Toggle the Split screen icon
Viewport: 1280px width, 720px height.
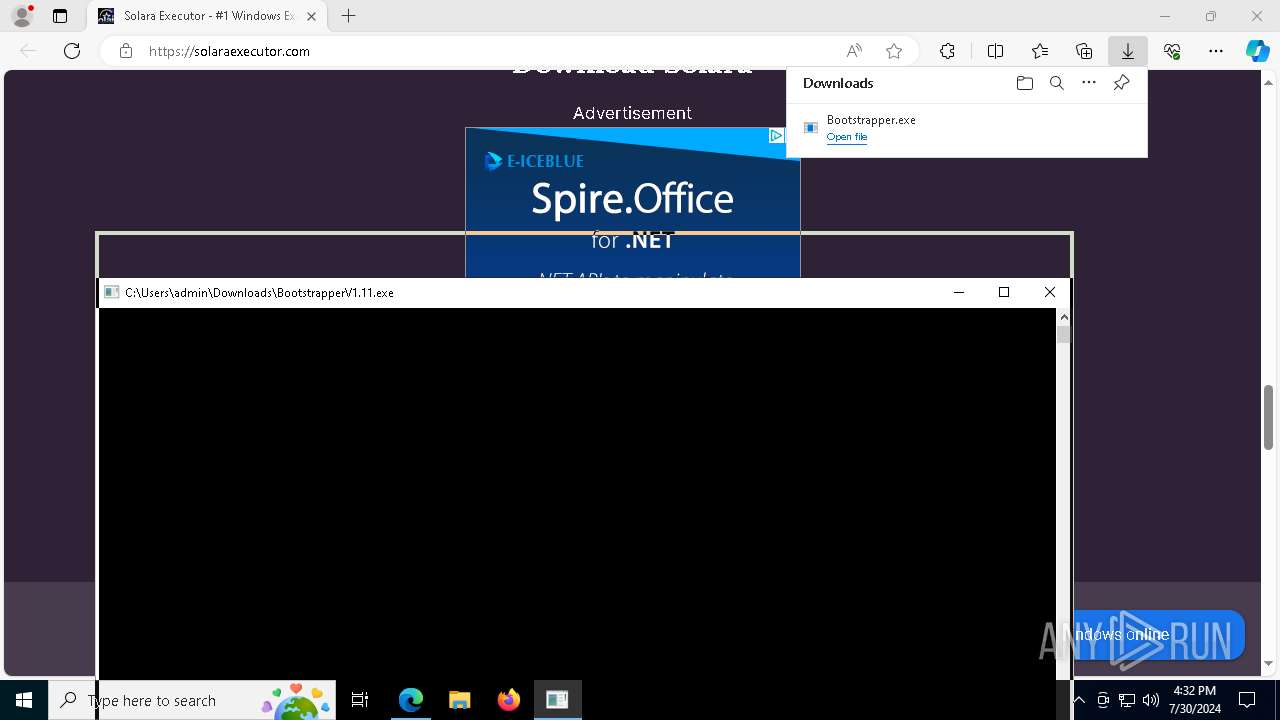pyautogui.click(x=995, y=51)
